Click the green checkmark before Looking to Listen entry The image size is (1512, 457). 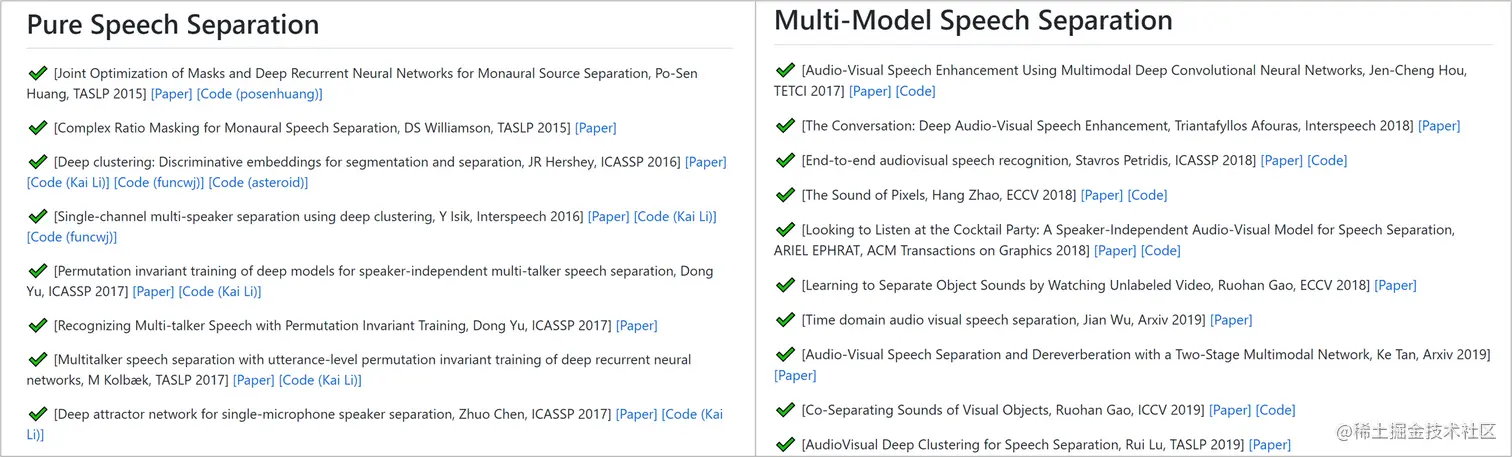pyautogui.click(x=786, y=229)
